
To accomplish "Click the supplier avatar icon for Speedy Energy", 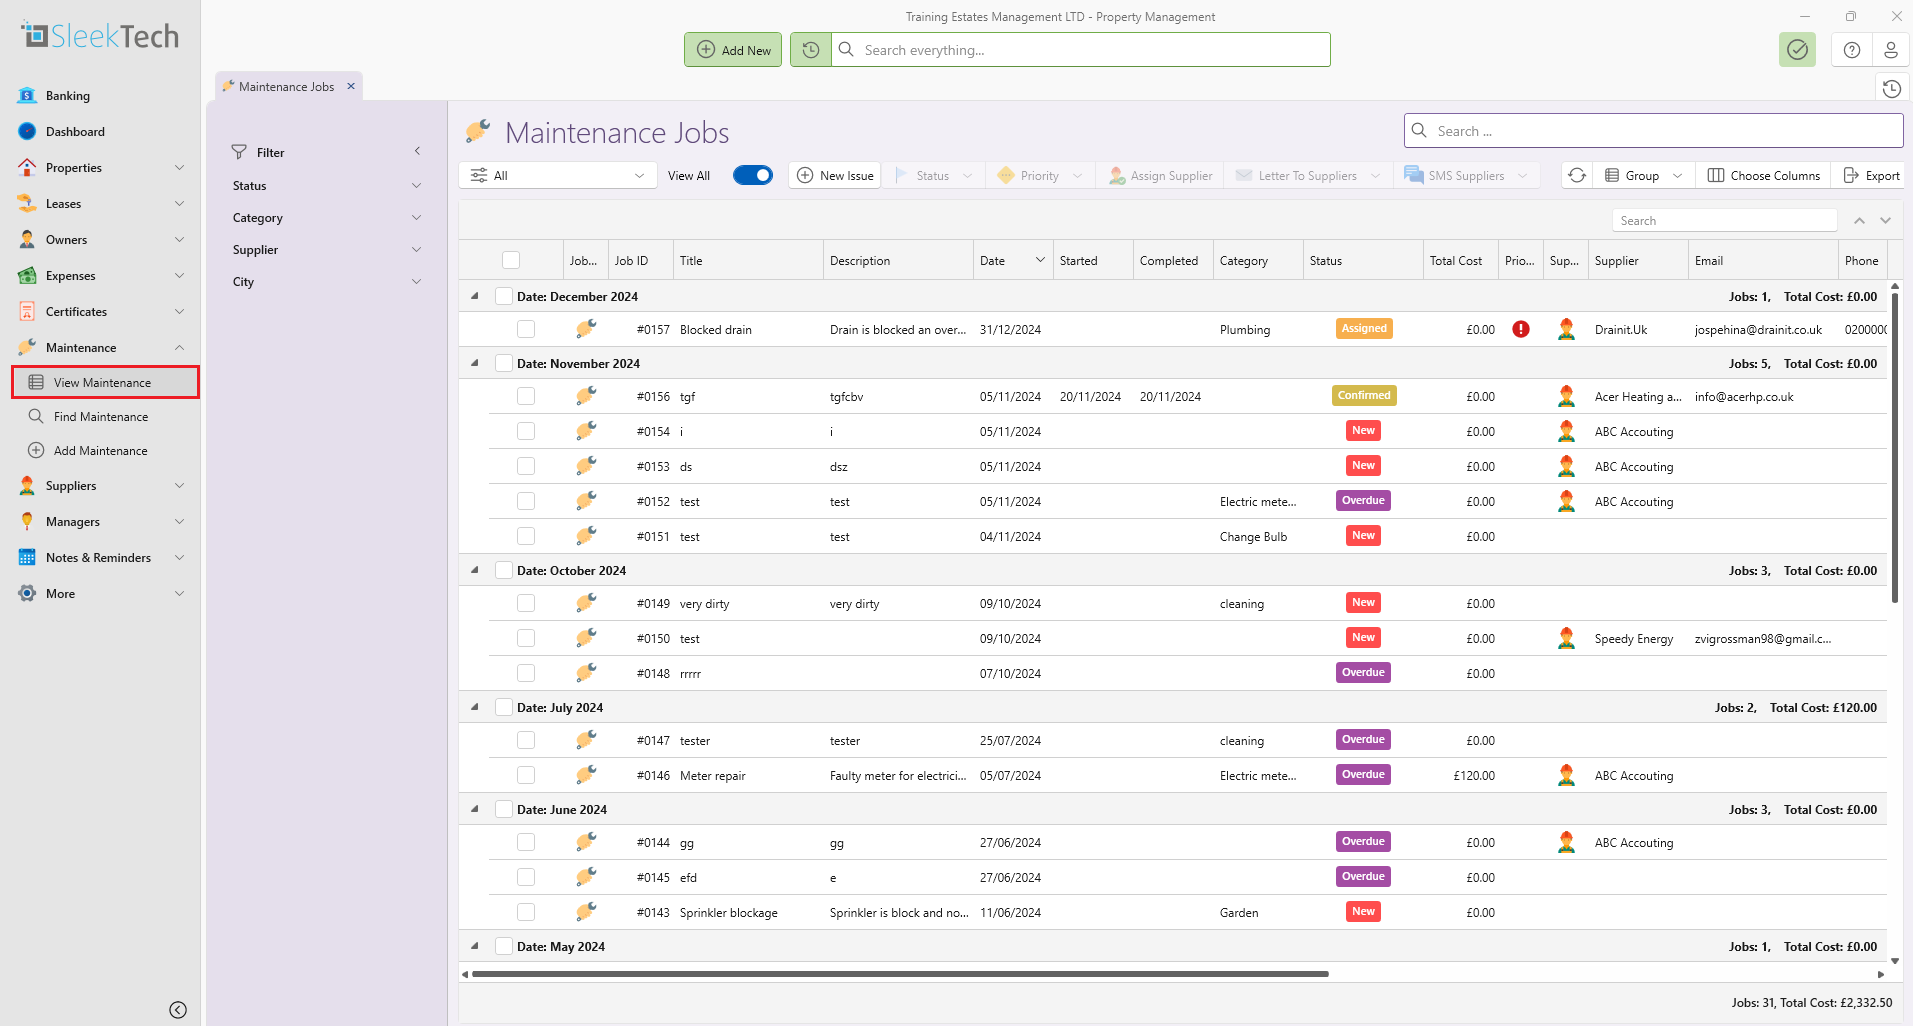I will (x=1566, y=638).
